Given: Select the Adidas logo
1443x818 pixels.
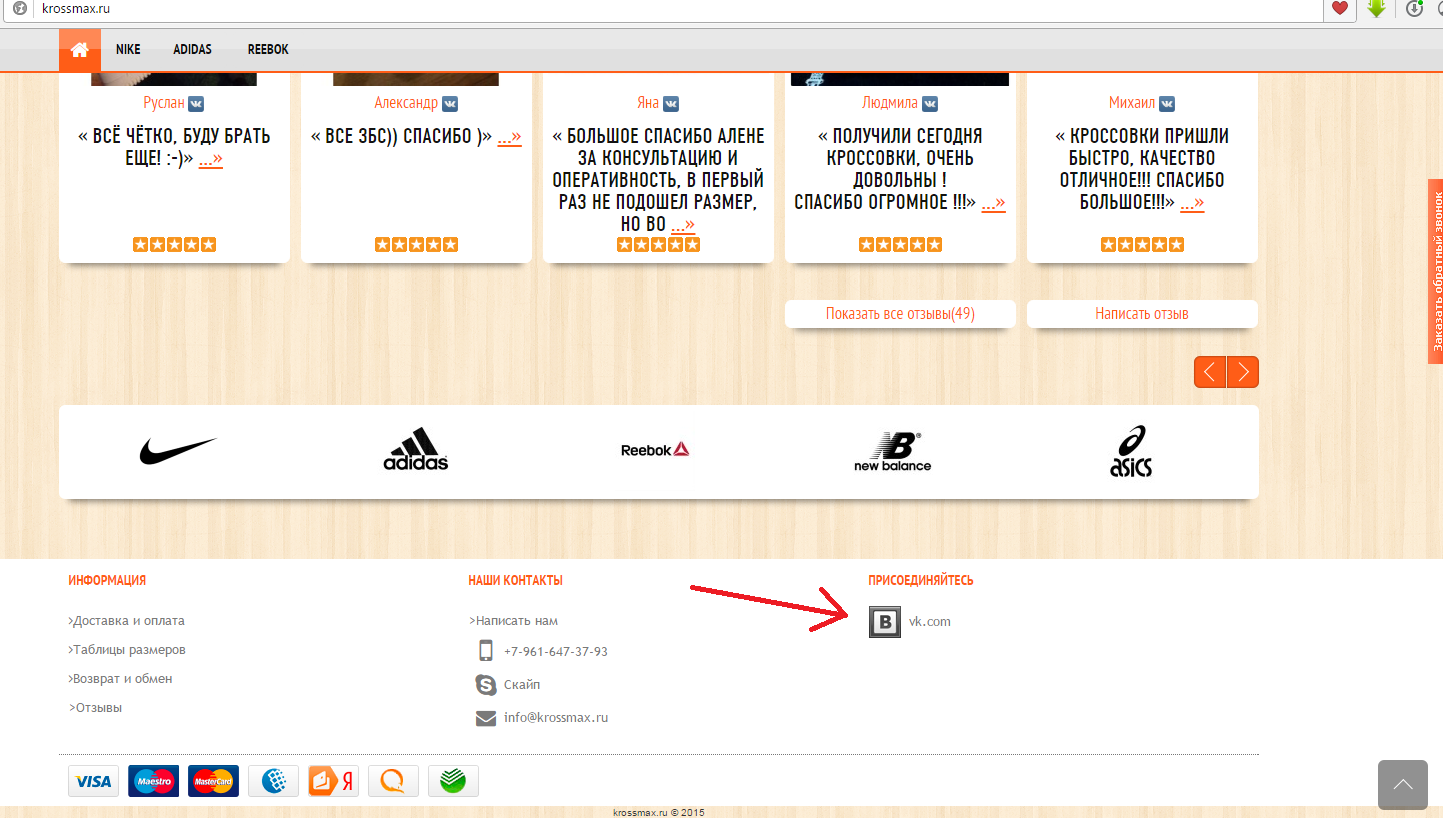Looking at the screenshot, I should (x=416, y=450).
